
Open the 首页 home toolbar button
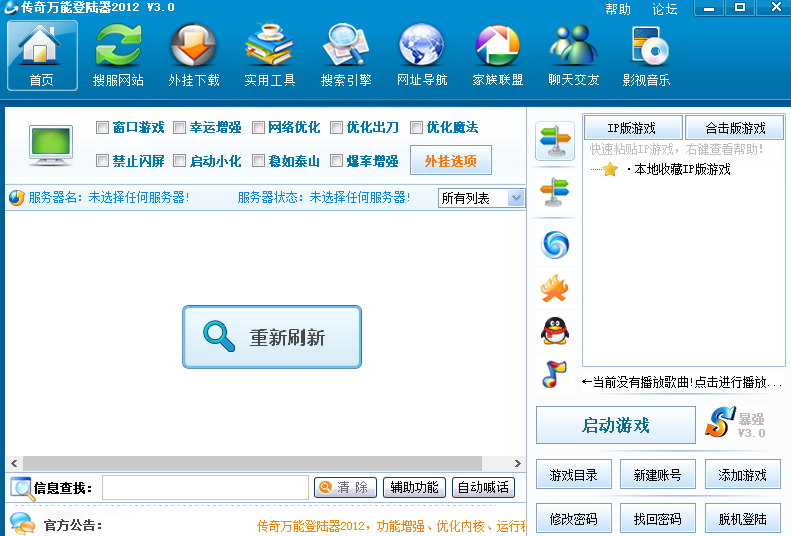(42, 55)
